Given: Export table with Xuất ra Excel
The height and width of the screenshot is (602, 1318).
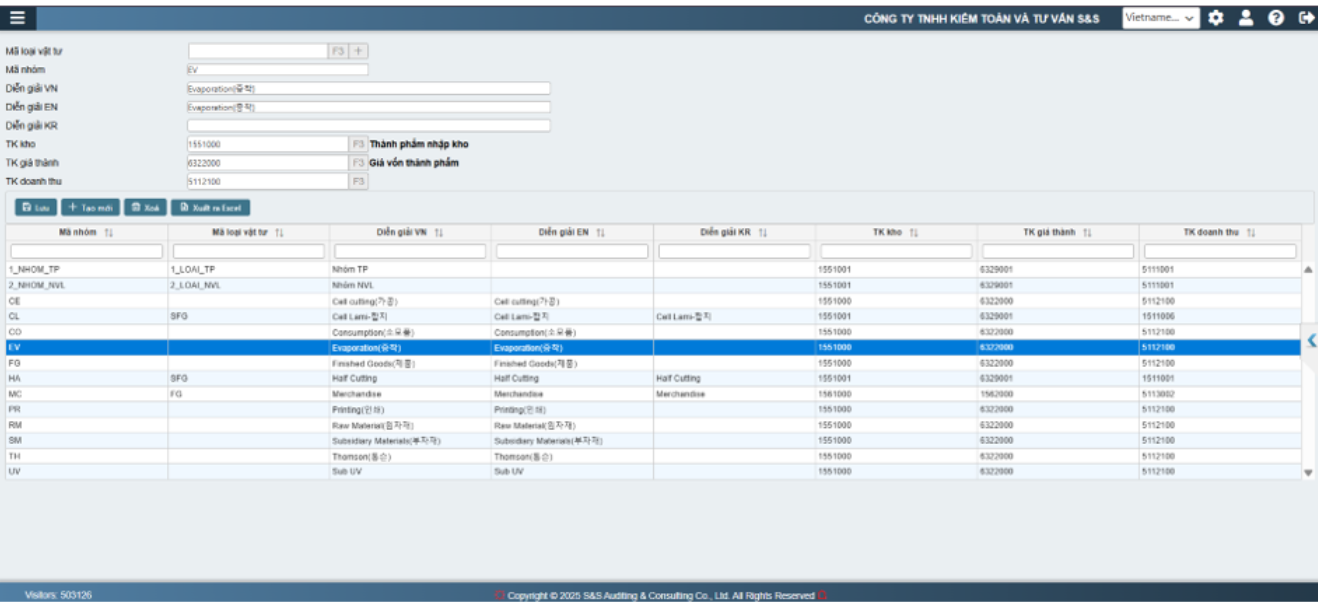Looking at the screenshot, I should (210, 207).
